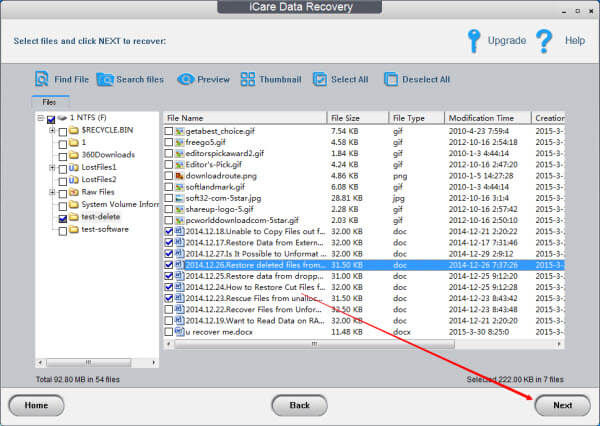Screen dimensions: 600x426
Task: Click the file list horizontal scrollbar
Action: (364, 344)
